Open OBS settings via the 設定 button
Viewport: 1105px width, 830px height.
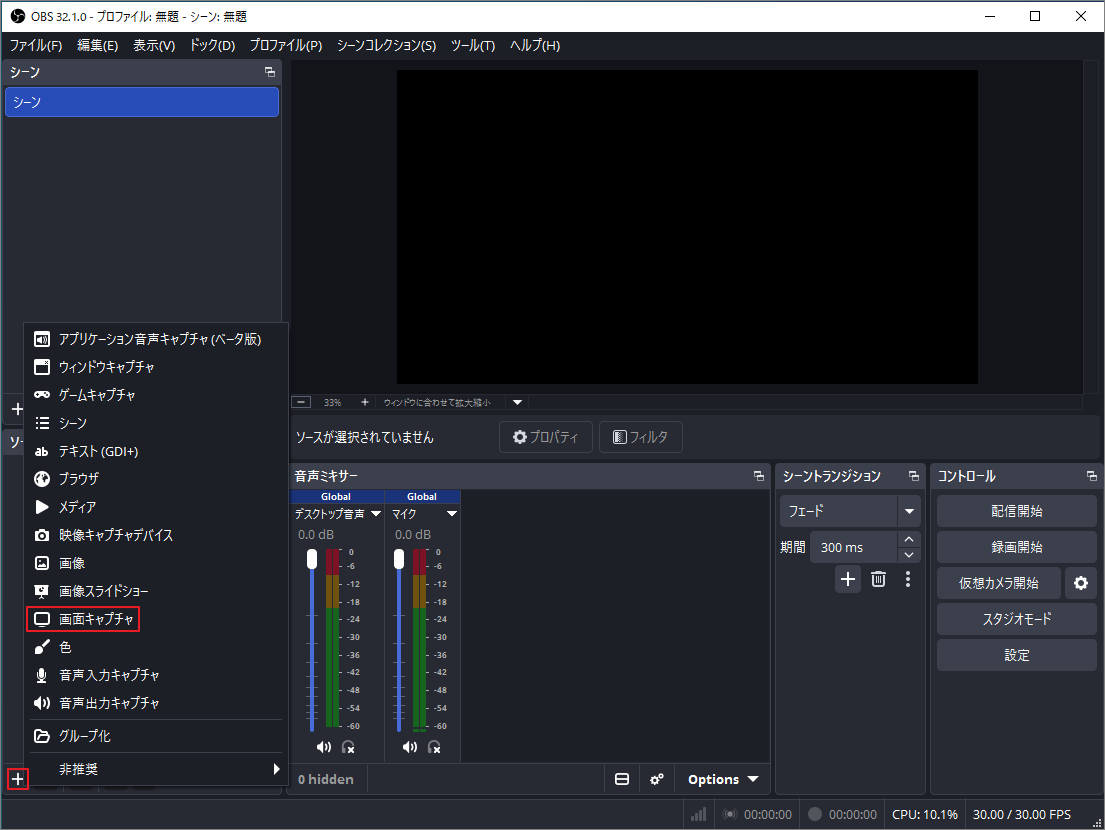click(x=1016, y=655)
